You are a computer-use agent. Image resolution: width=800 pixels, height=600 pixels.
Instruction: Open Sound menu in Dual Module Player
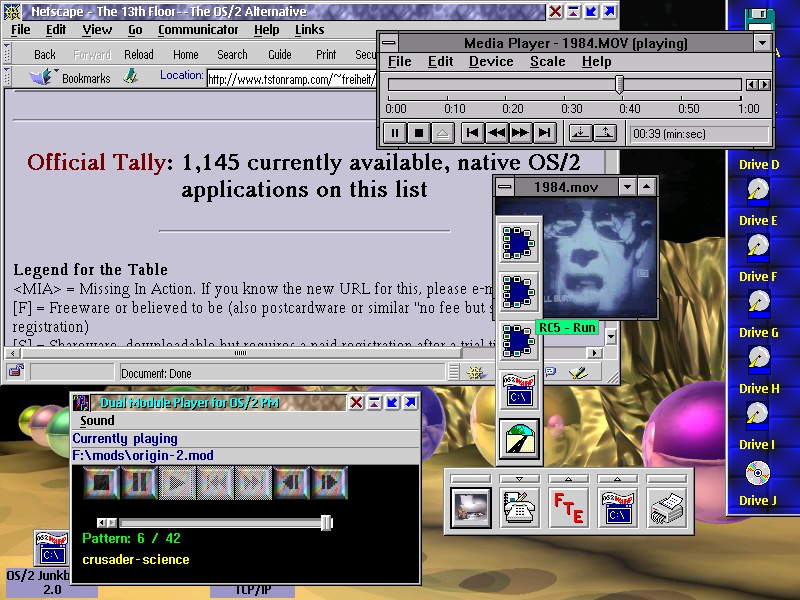pyautogui.click(x=97, y=421)
